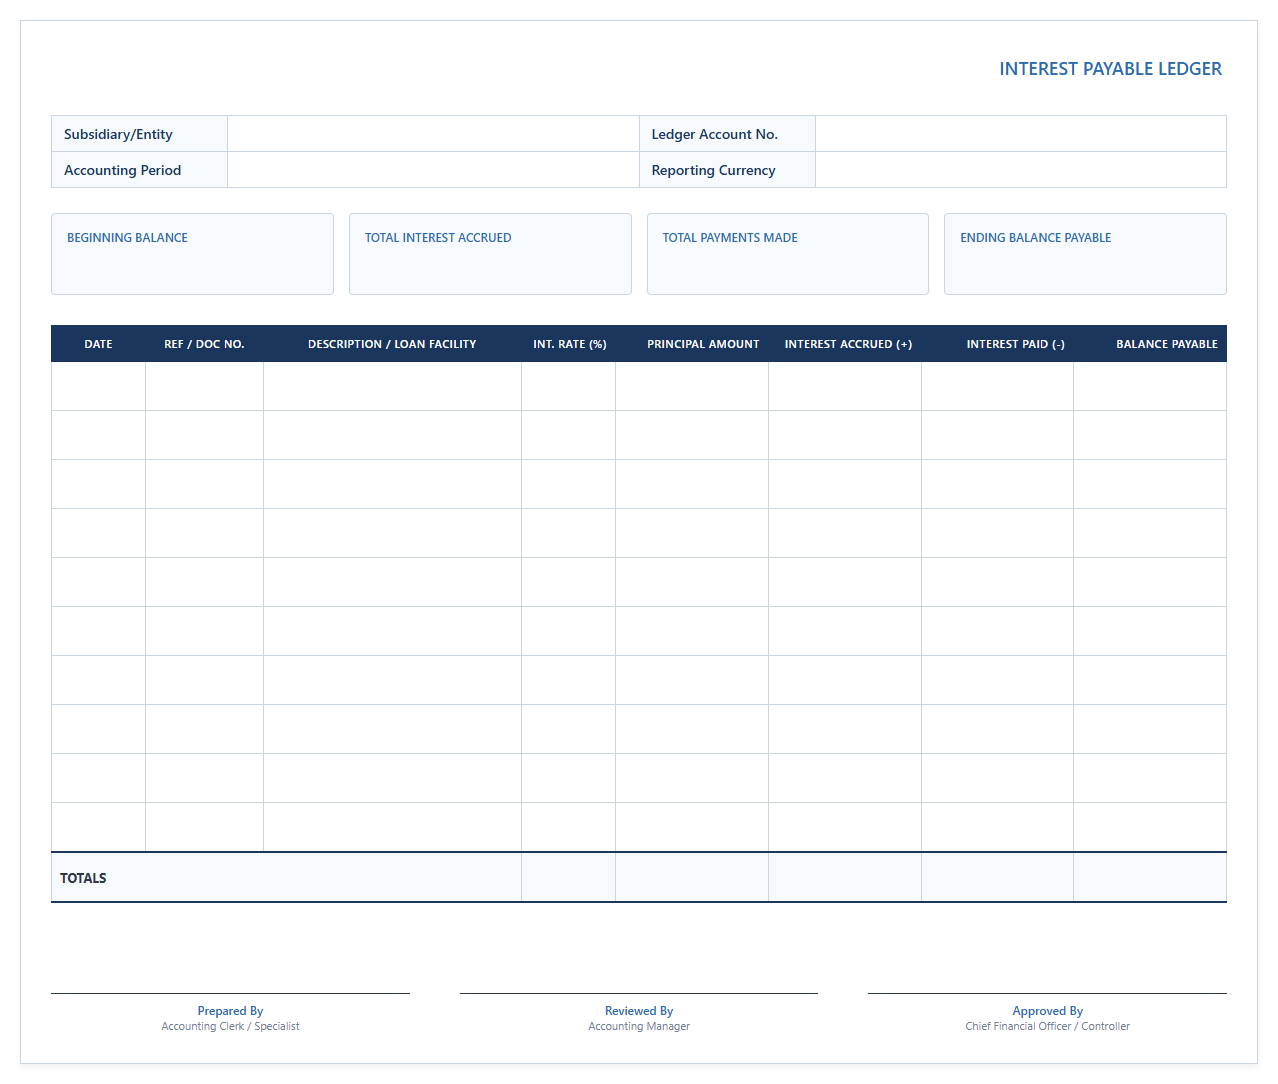This screenshot has height=1084, width=1278.
Task: Click the INT. RATE (%) column header
Action: (x=569, y=344)
